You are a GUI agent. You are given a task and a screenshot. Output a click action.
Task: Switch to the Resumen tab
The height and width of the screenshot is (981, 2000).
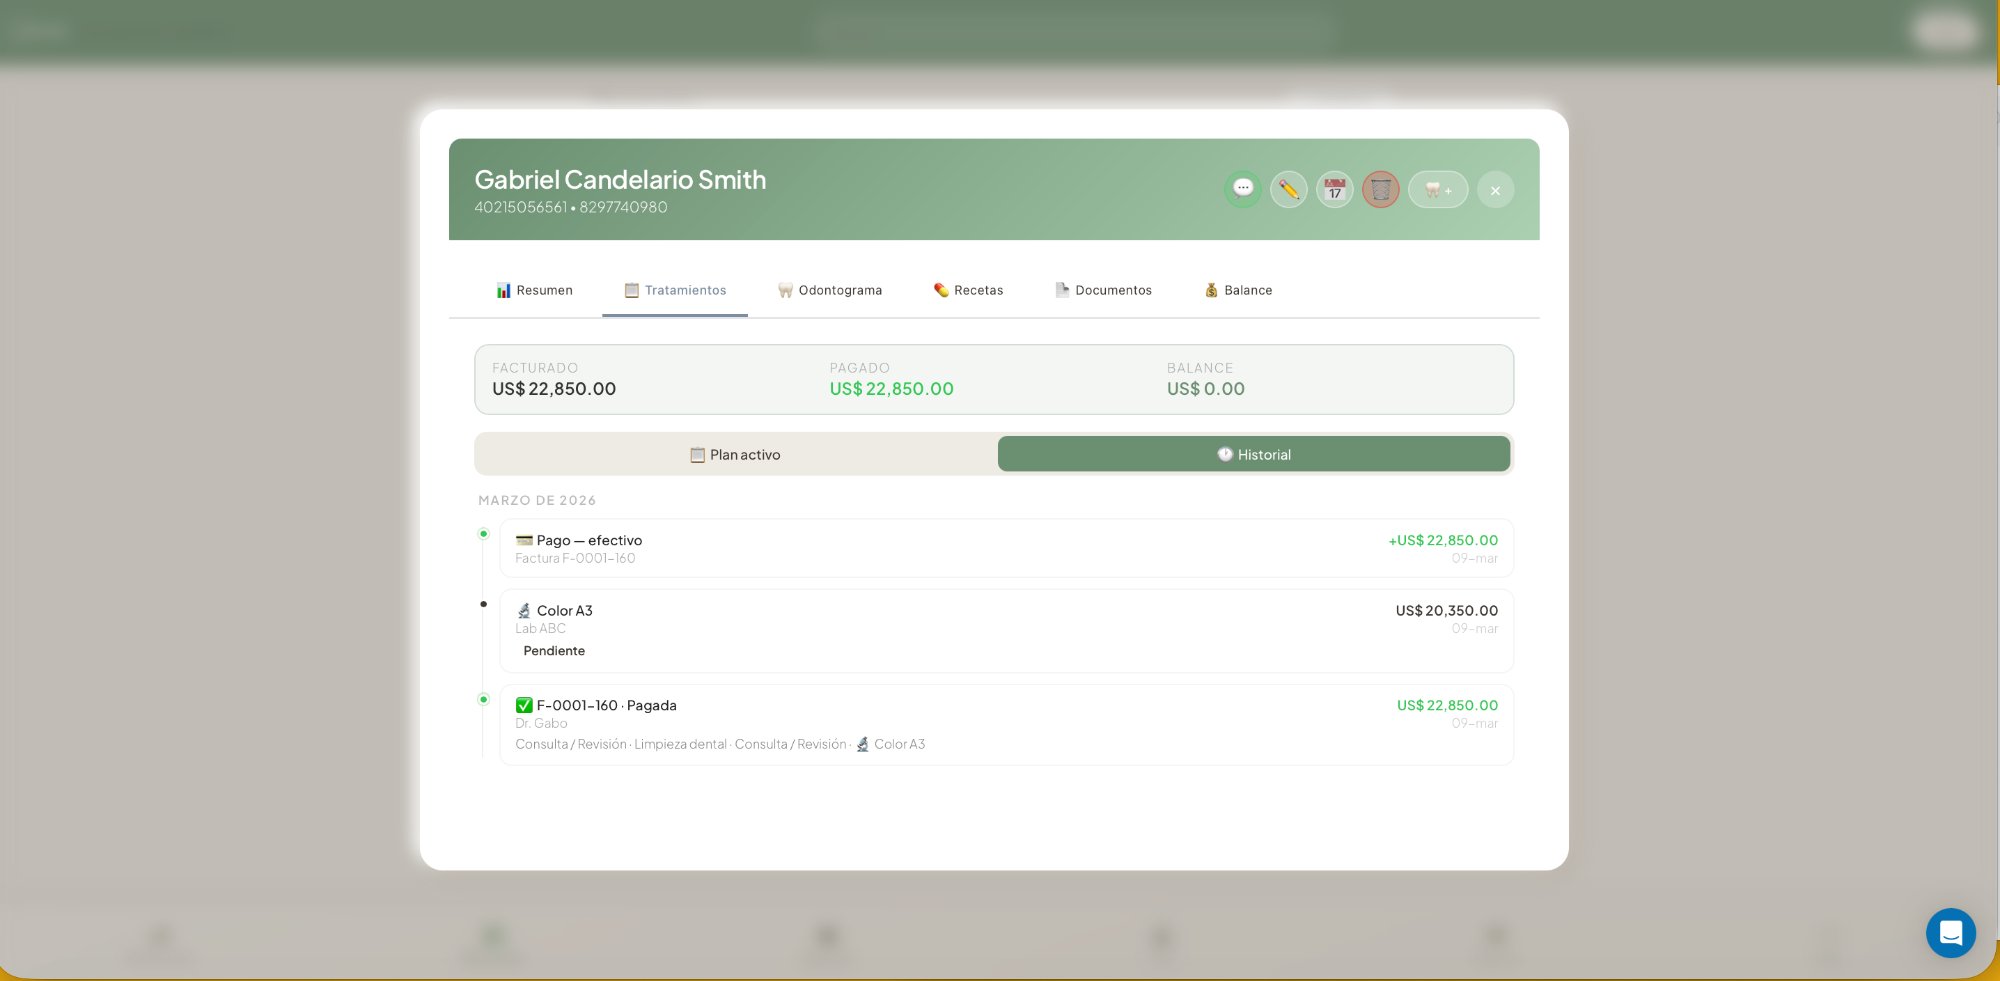pos(534,290)
